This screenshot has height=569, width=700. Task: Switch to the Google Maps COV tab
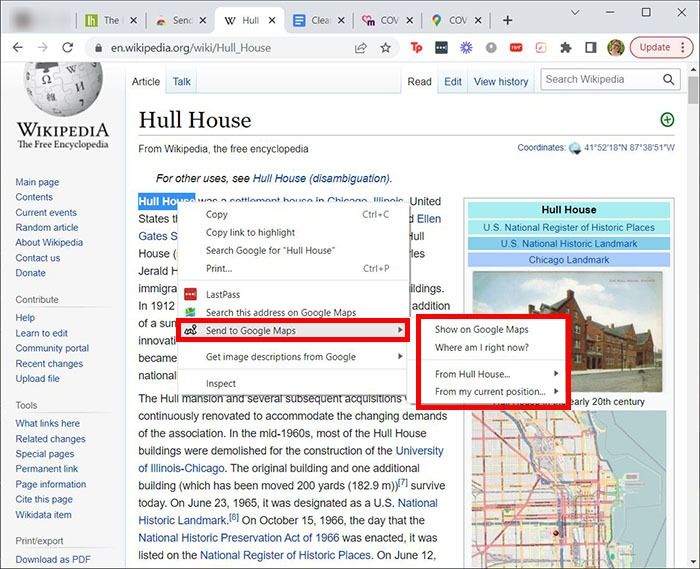click(456, 21)
